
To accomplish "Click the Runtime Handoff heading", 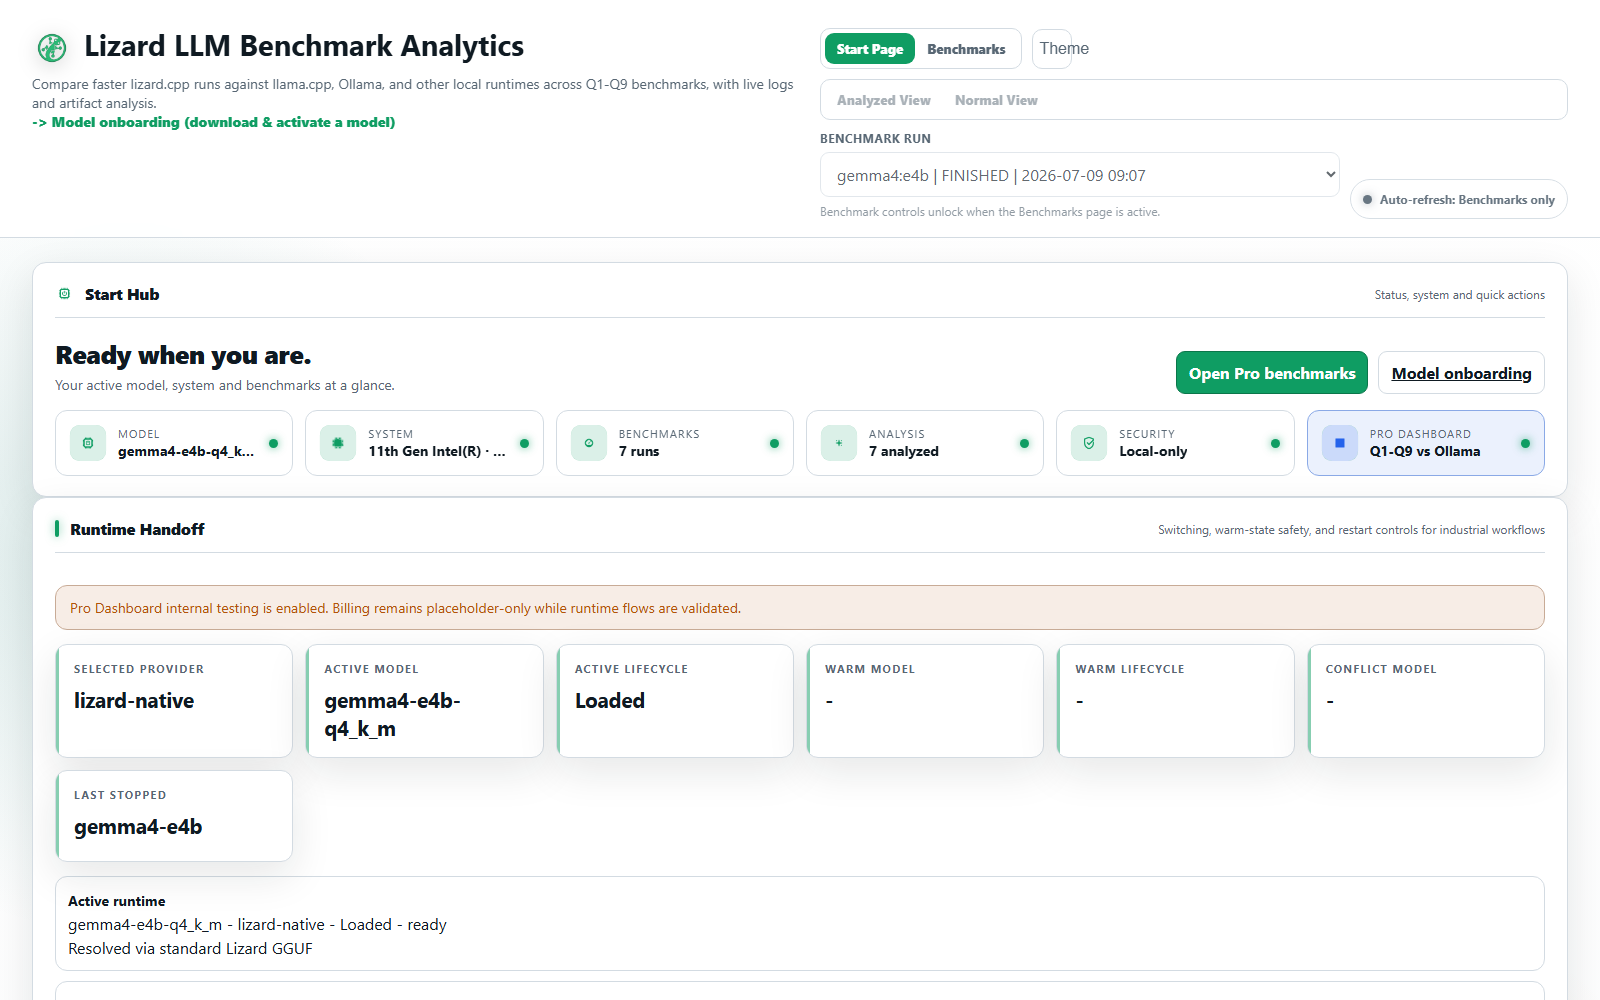I will point(137,529).
